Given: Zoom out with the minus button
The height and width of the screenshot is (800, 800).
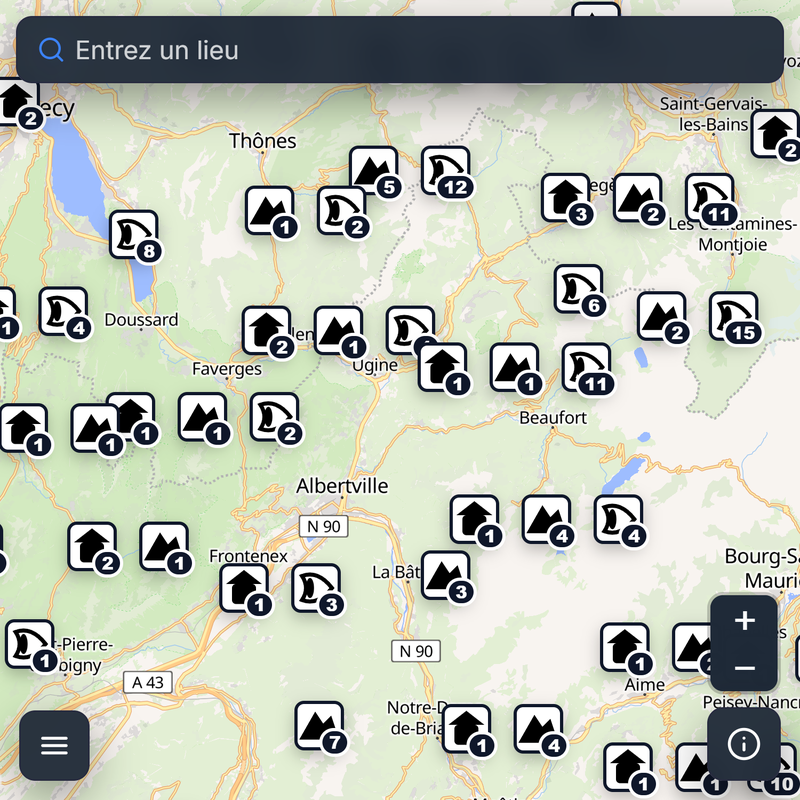Looking at the screenshot, I should point(744,667).
